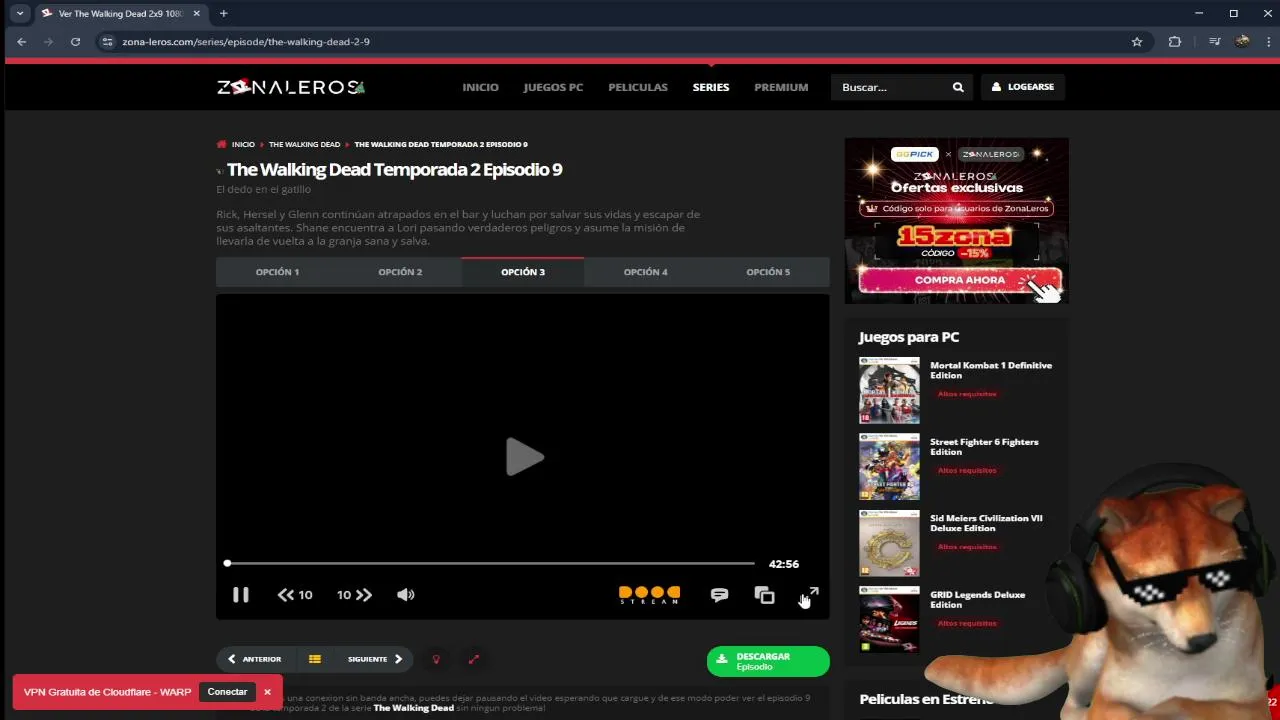Image resolution: width=1280 pixels, height=720 pixels.
Task: Open Mortal Kombat 1 Definitive Edition title
Action: tap(991, 370)
